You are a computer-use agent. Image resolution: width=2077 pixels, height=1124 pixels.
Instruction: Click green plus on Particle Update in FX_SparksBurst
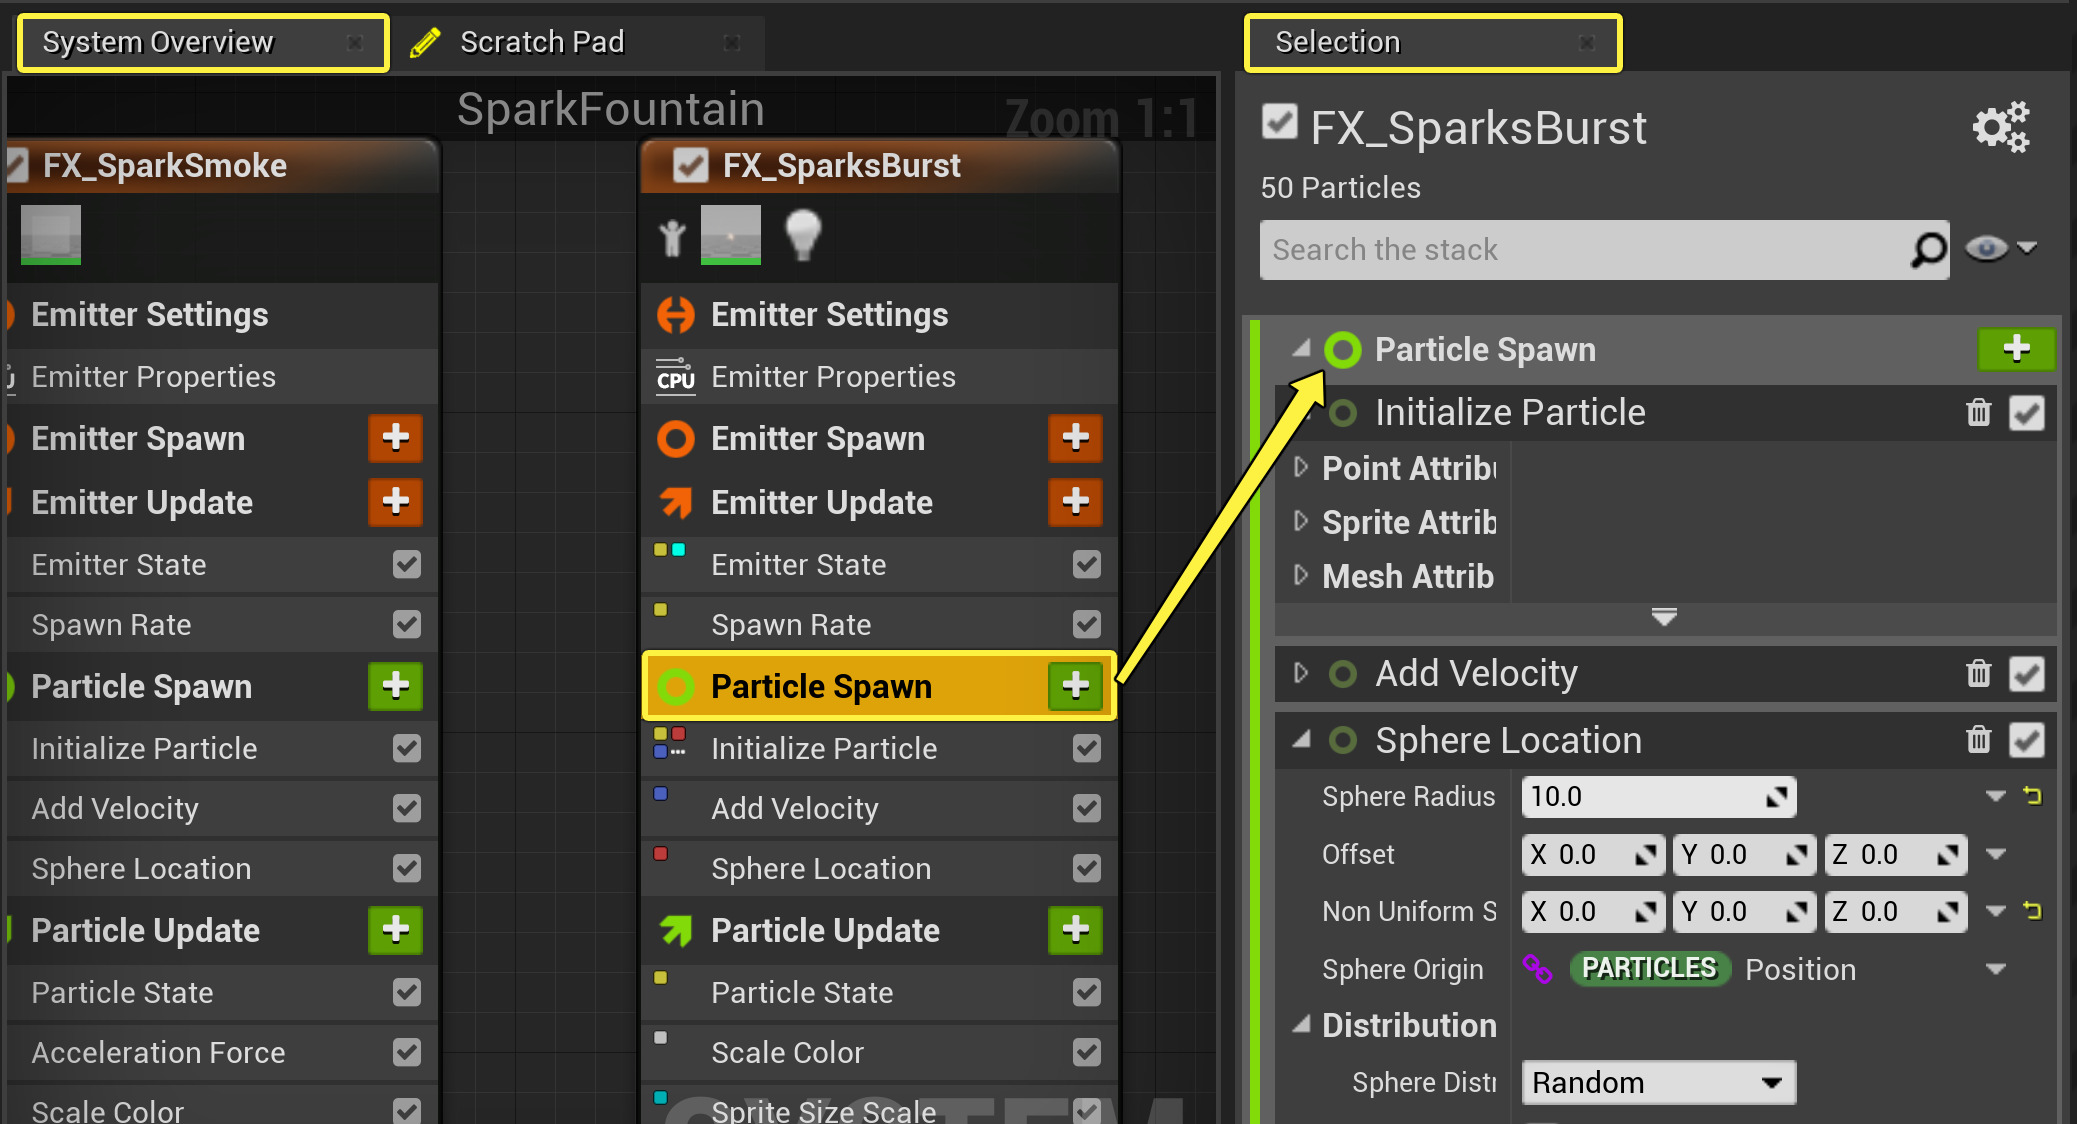click(x=1075, y=930)
